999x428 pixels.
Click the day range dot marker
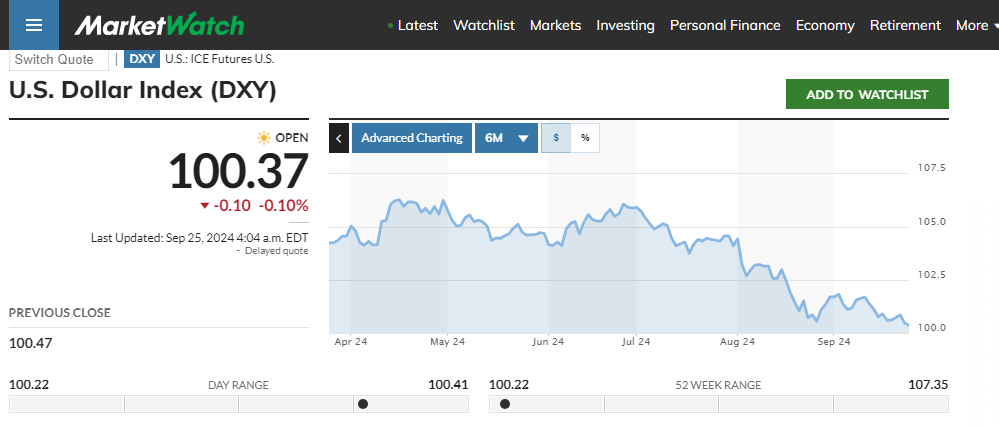(x=363, y=404)
